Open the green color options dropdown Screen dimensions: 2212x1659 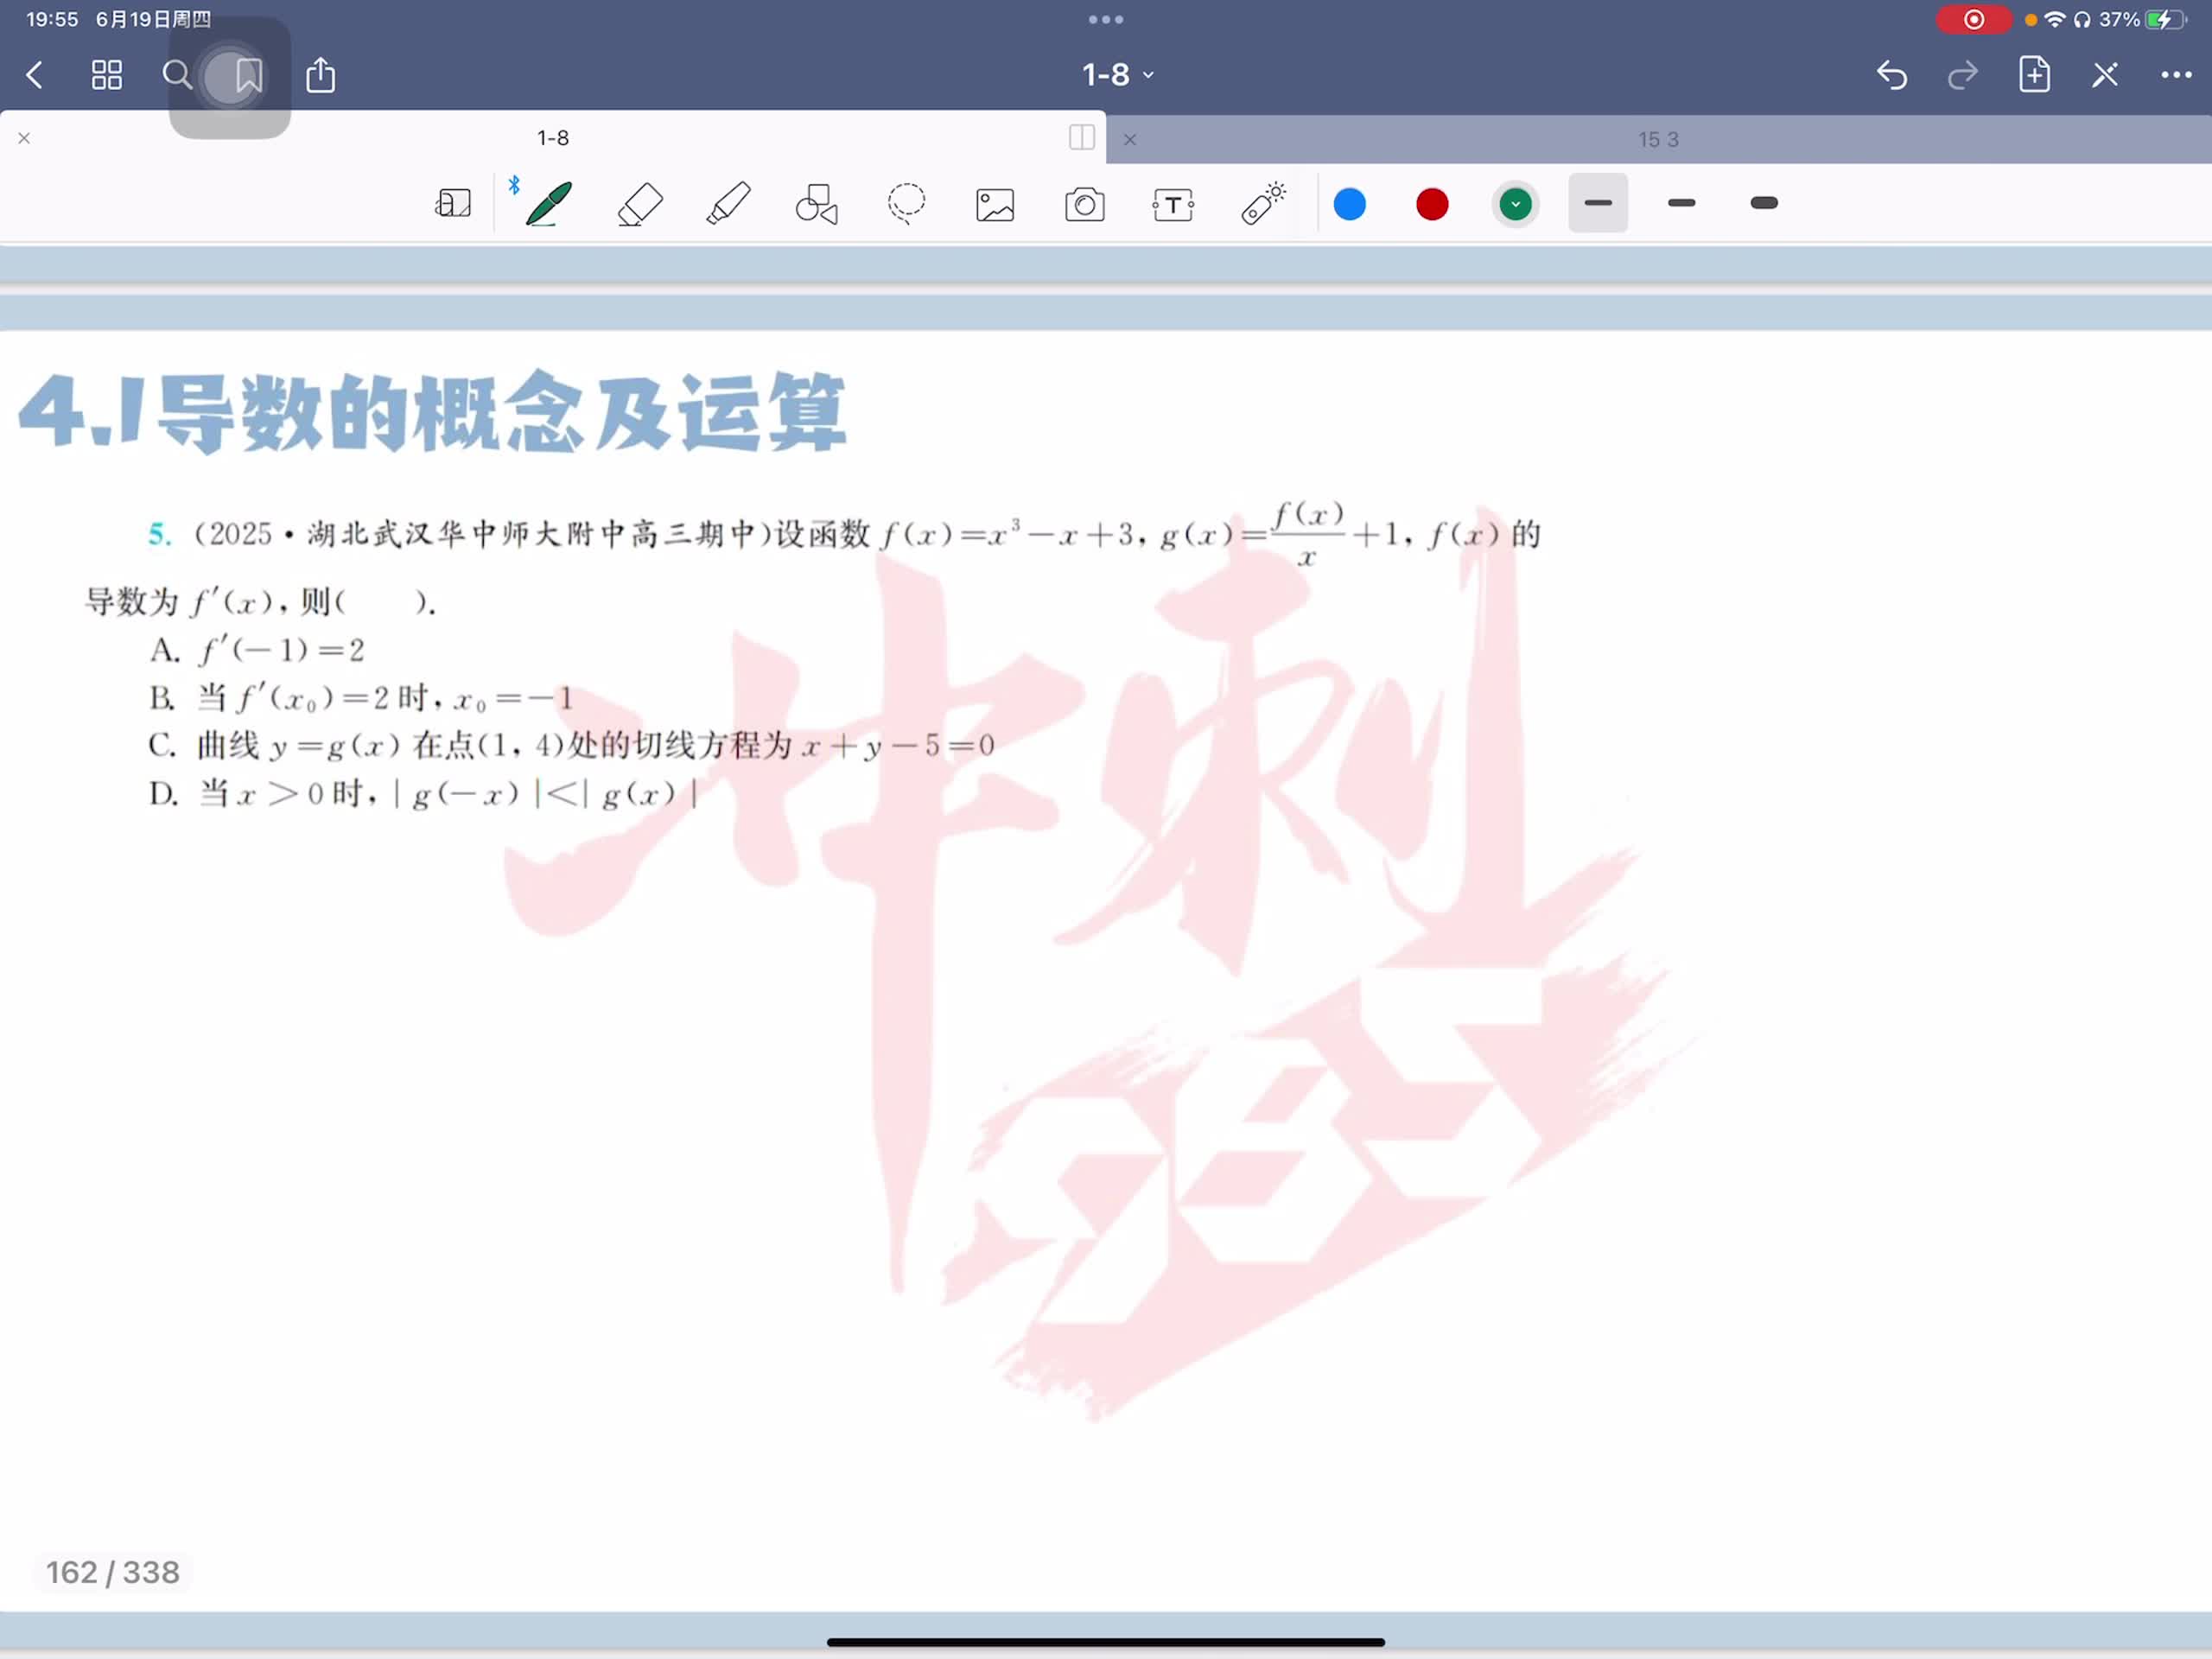[x=1515, y=204]
